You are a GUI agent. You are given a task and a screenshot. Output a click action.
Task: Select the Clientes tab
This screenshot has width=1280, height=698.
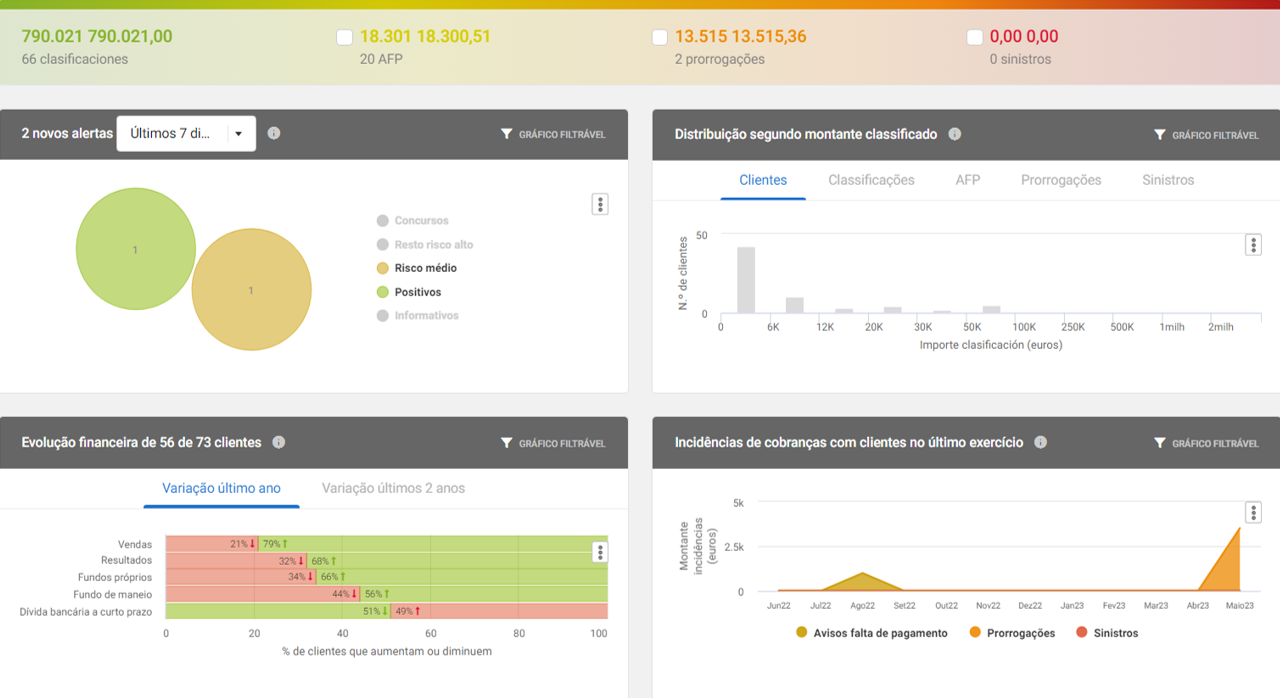point(763,180)
